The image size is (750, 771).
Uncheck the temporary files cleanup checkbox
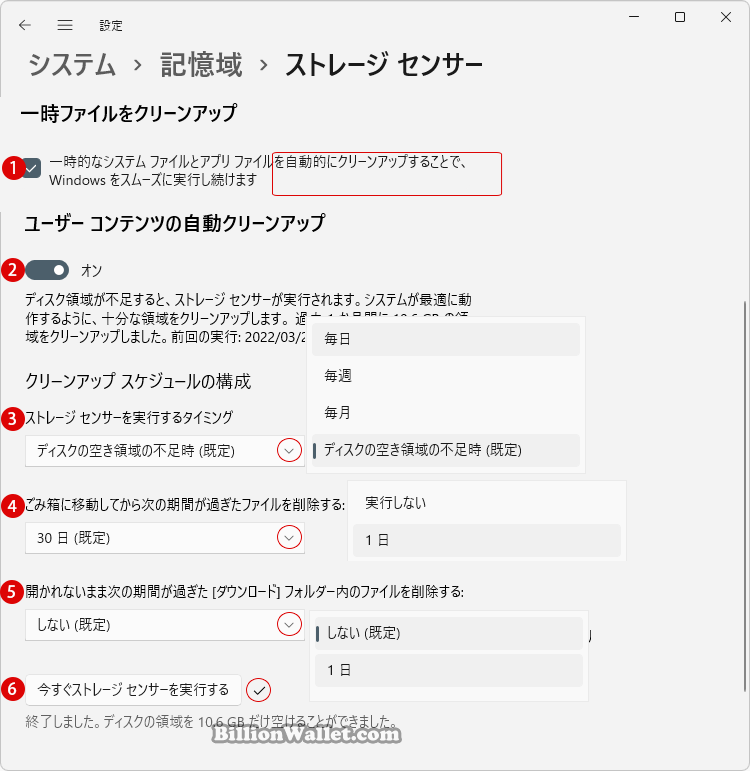(31, 168)
